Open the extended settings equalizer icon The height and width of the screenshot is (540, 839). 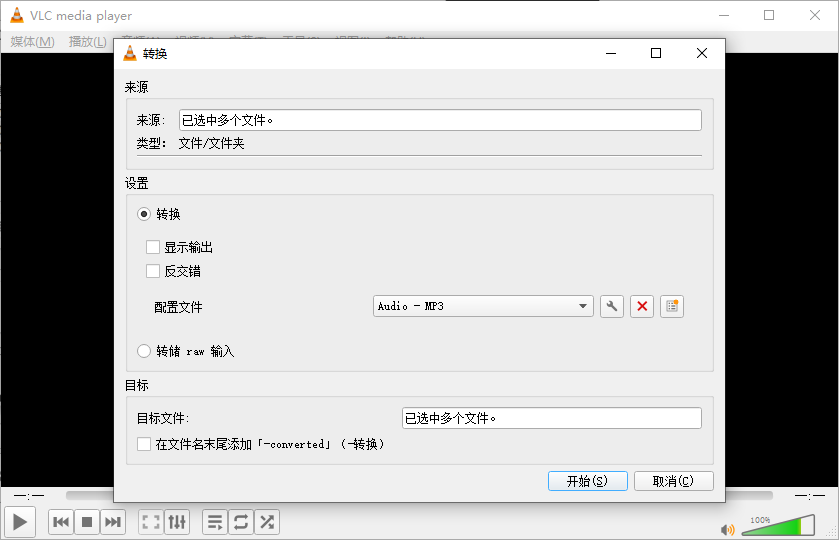coord(177,522)
